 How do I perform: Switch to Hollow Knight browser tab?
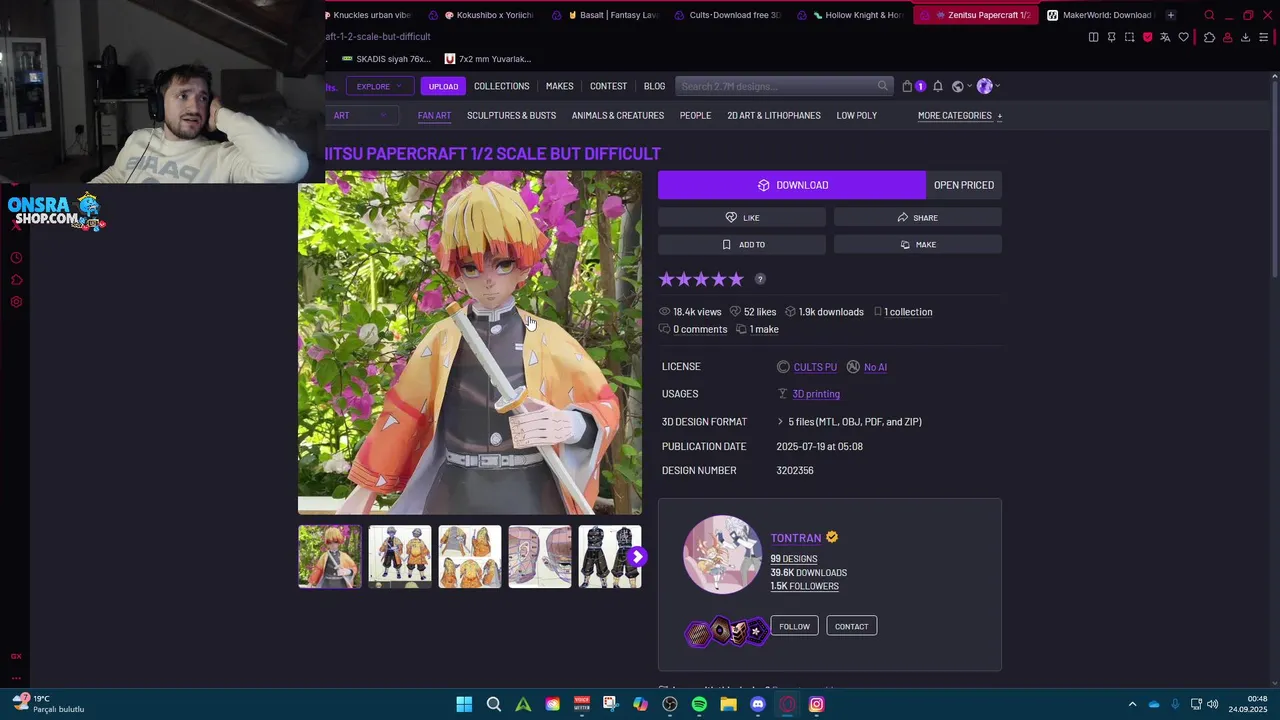coord(858,15)
